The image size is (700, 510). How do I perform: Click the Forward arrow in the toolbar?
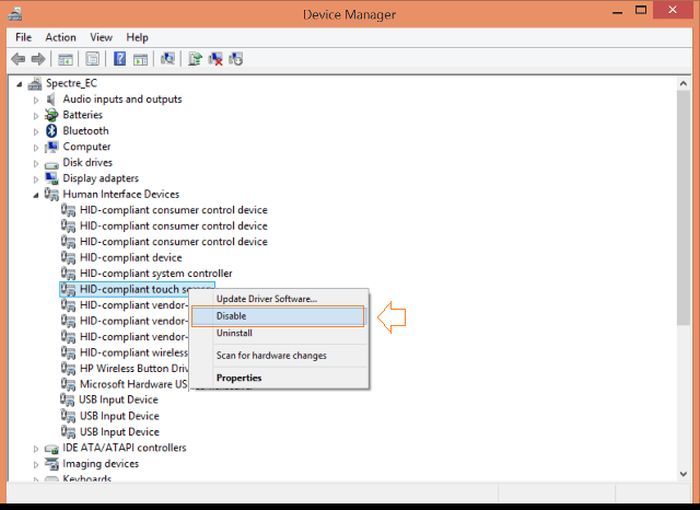click(x=38, y=59)
